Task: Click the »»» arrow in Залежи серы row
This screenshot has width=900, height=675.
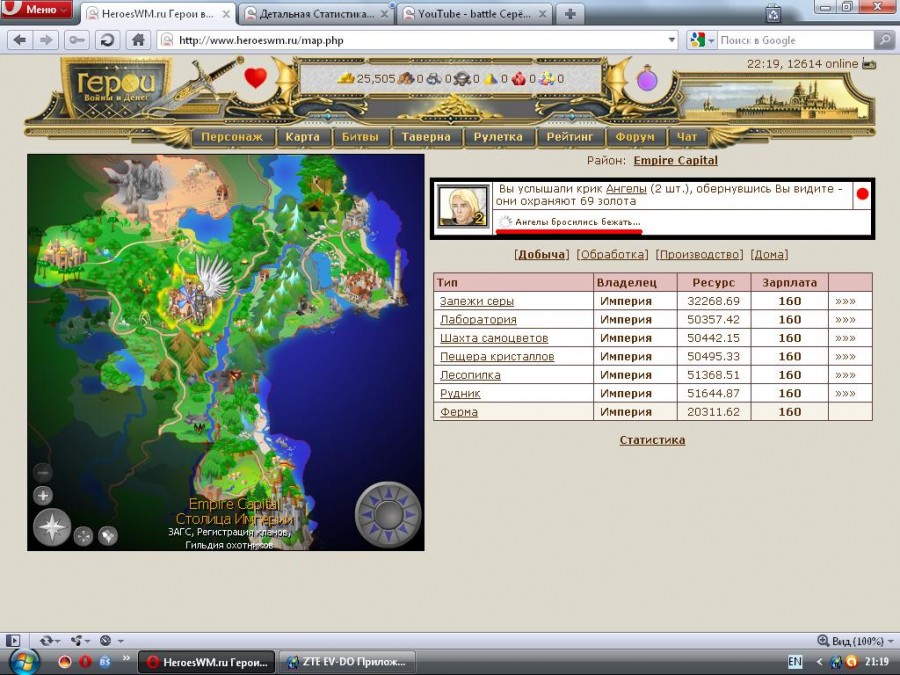Action: coord(845,301)
